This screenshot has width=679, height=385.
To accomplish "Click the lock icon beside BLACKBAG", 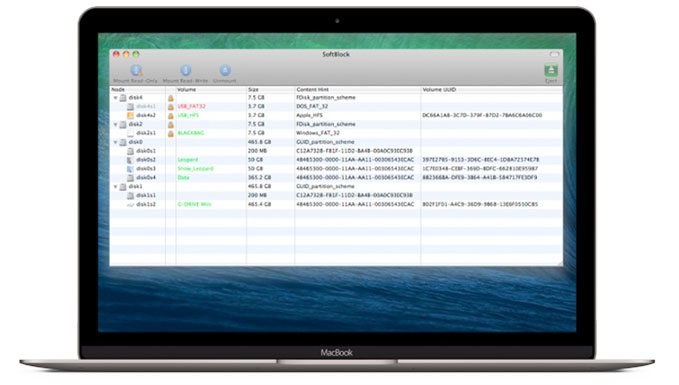I will [x=171, y=133].
